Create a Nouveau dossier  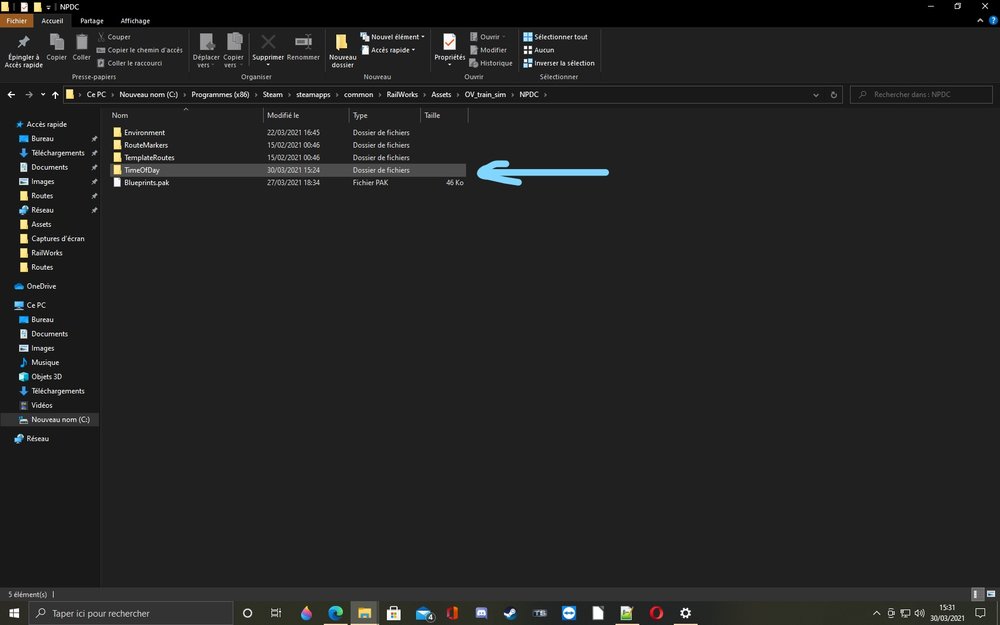point(342,51)
